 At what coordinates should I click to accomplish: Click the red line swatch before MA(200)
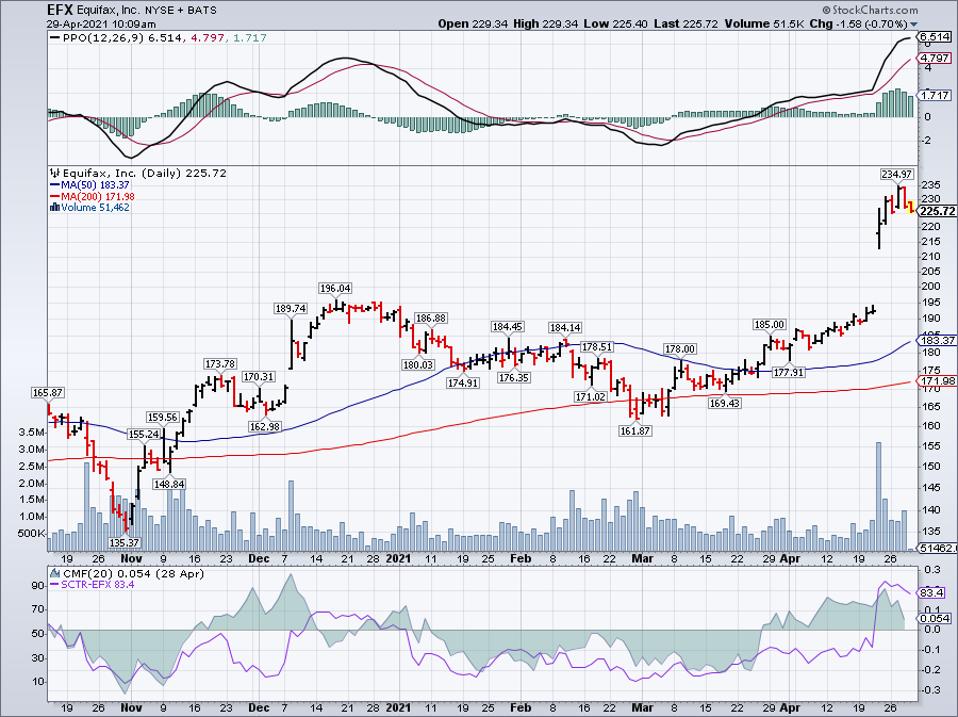tap(55, 197)
